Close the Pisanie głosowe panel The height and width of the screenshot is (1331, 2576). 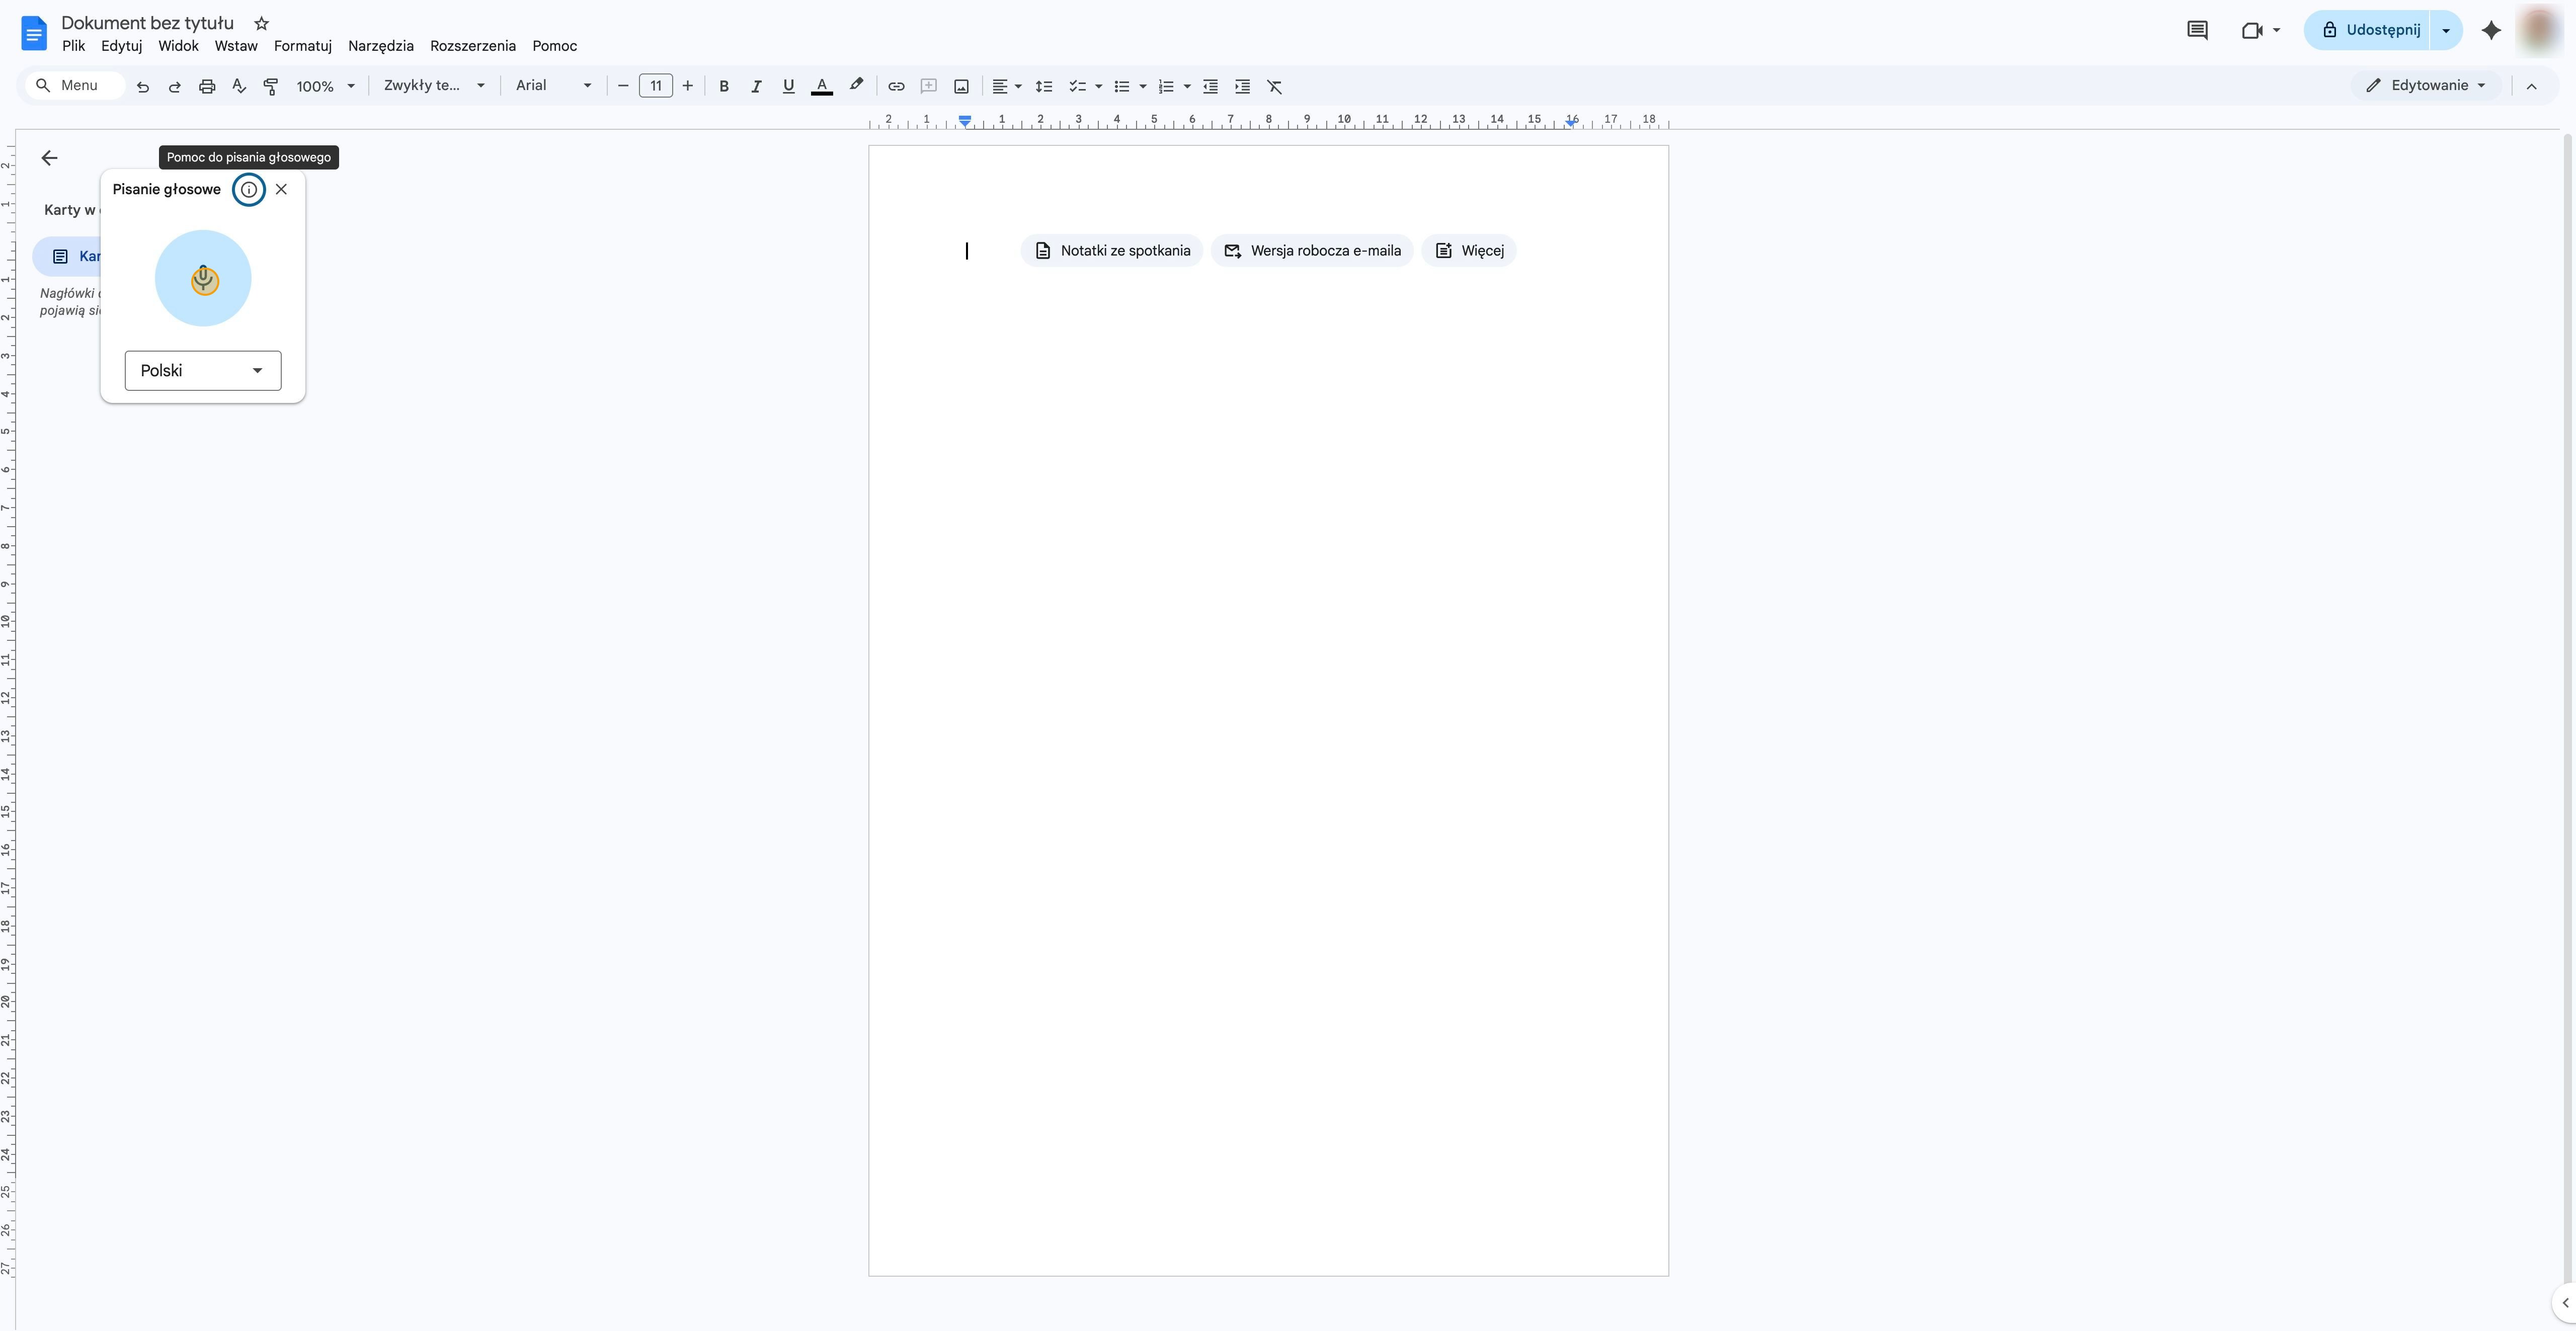click(281, 189)
